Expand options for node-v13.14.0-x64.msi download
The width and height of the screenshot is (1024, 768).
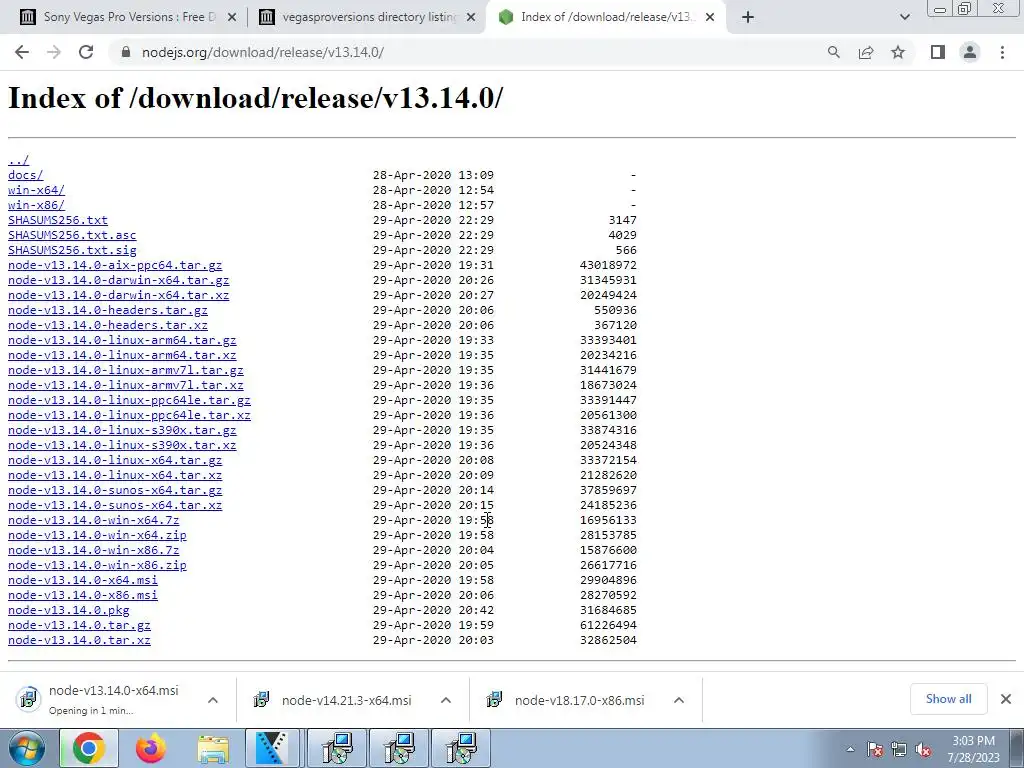(x=213, y=700)
